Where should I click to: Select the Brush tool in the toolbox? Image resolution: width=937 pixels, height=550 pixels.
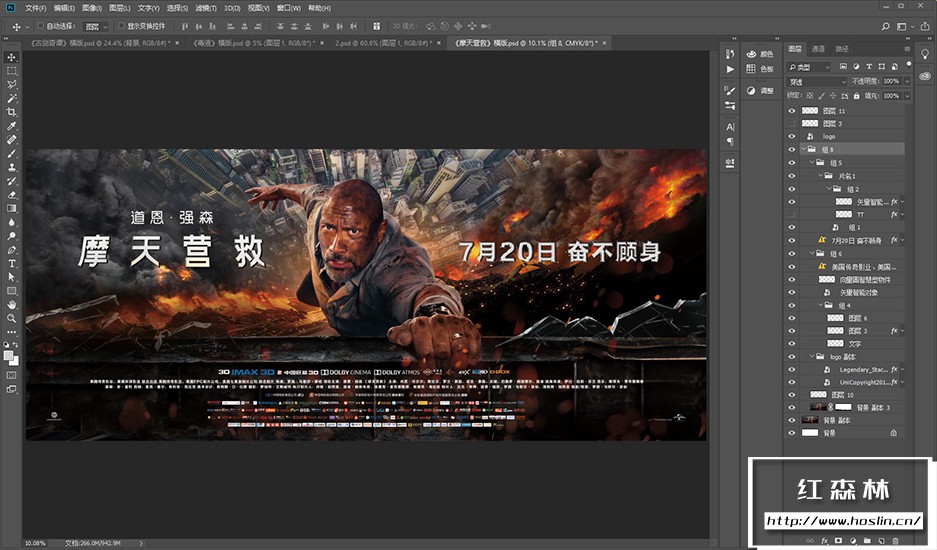pos(11,154)
